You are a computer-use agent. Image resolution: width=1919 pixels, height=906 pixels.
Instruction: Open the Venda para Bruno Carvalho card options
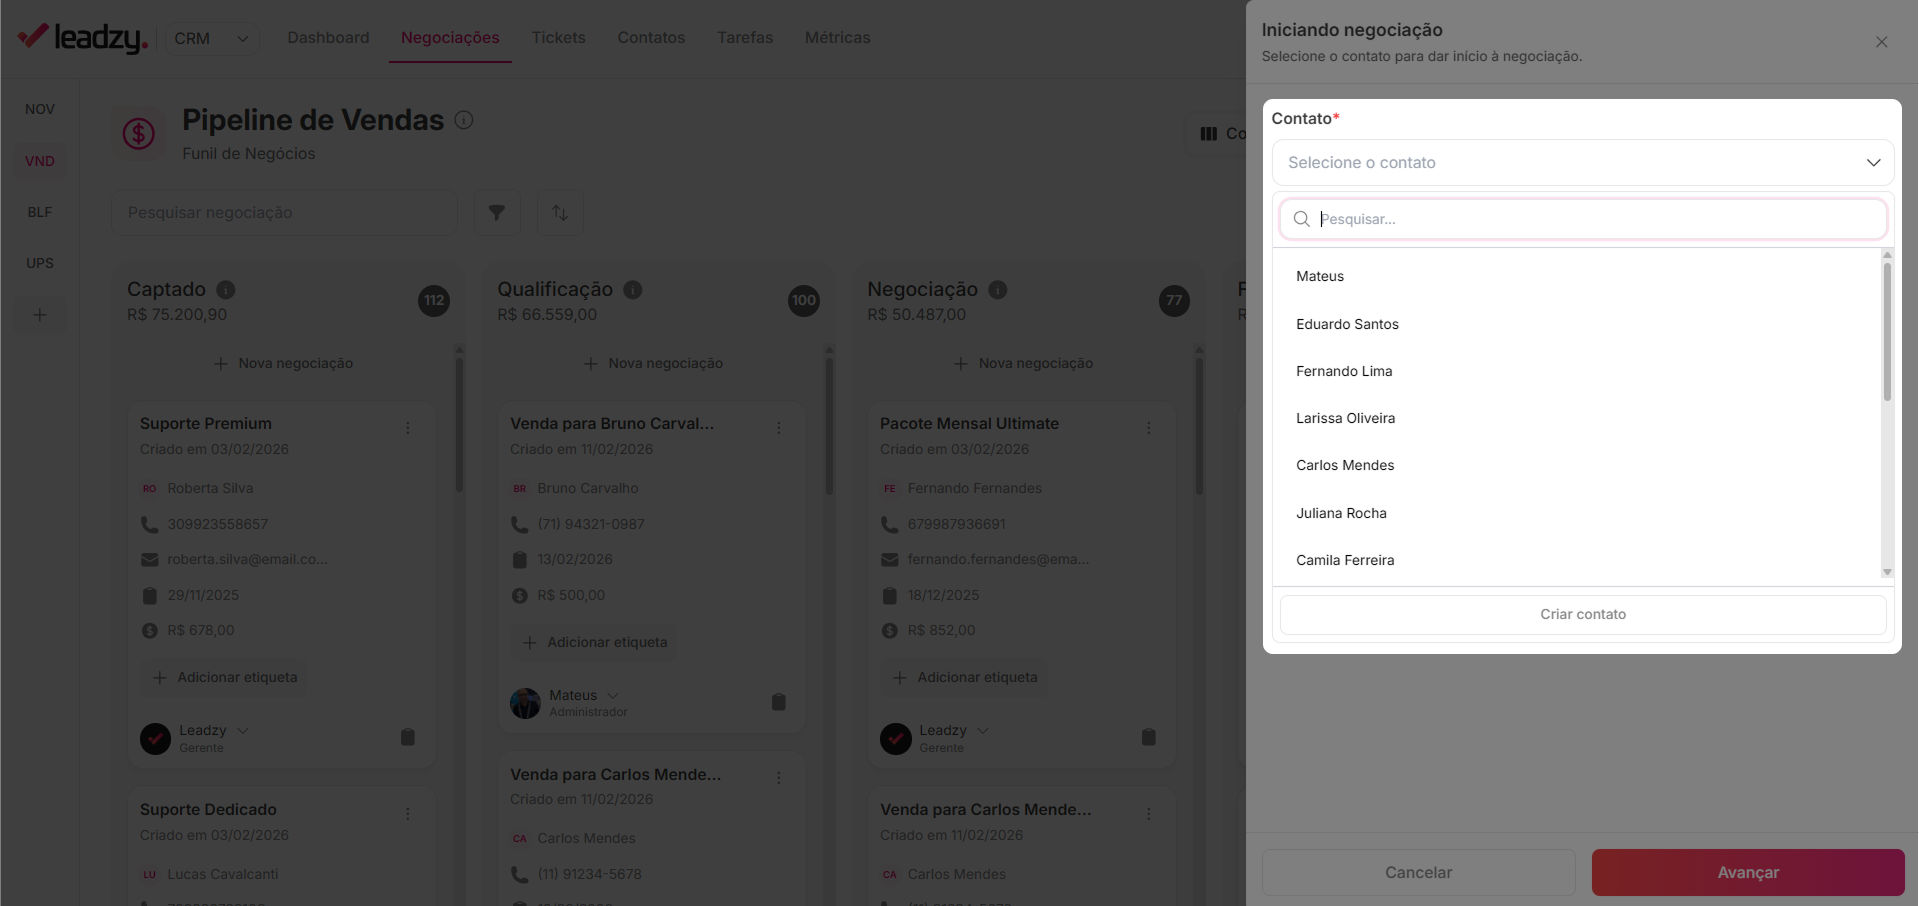coord(779,428)
